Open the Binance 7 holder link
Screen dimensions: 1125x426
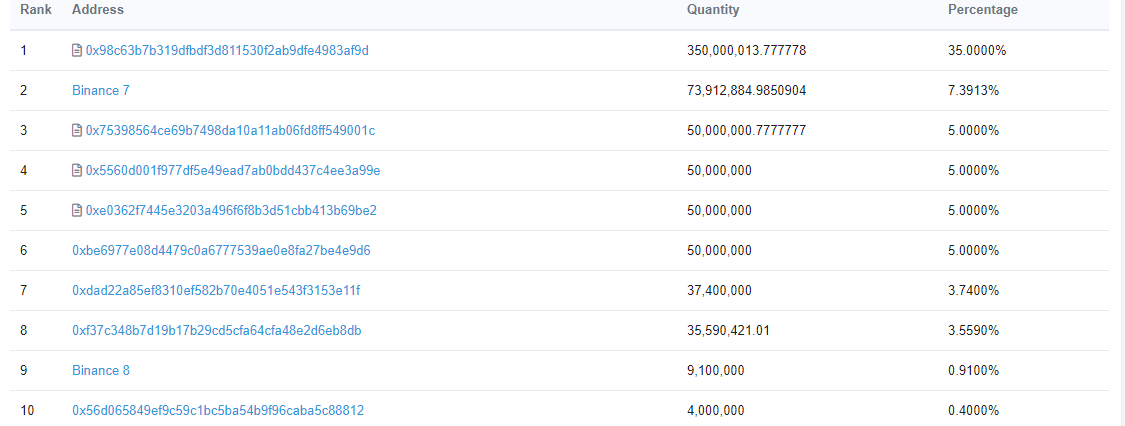tap(101, 90)
